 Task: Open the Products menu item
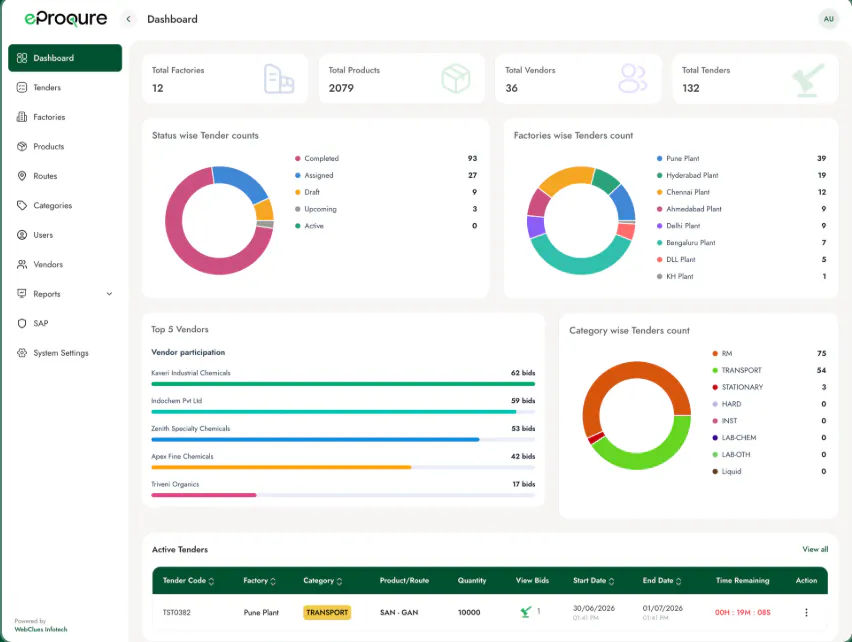[x=65, y=146]
